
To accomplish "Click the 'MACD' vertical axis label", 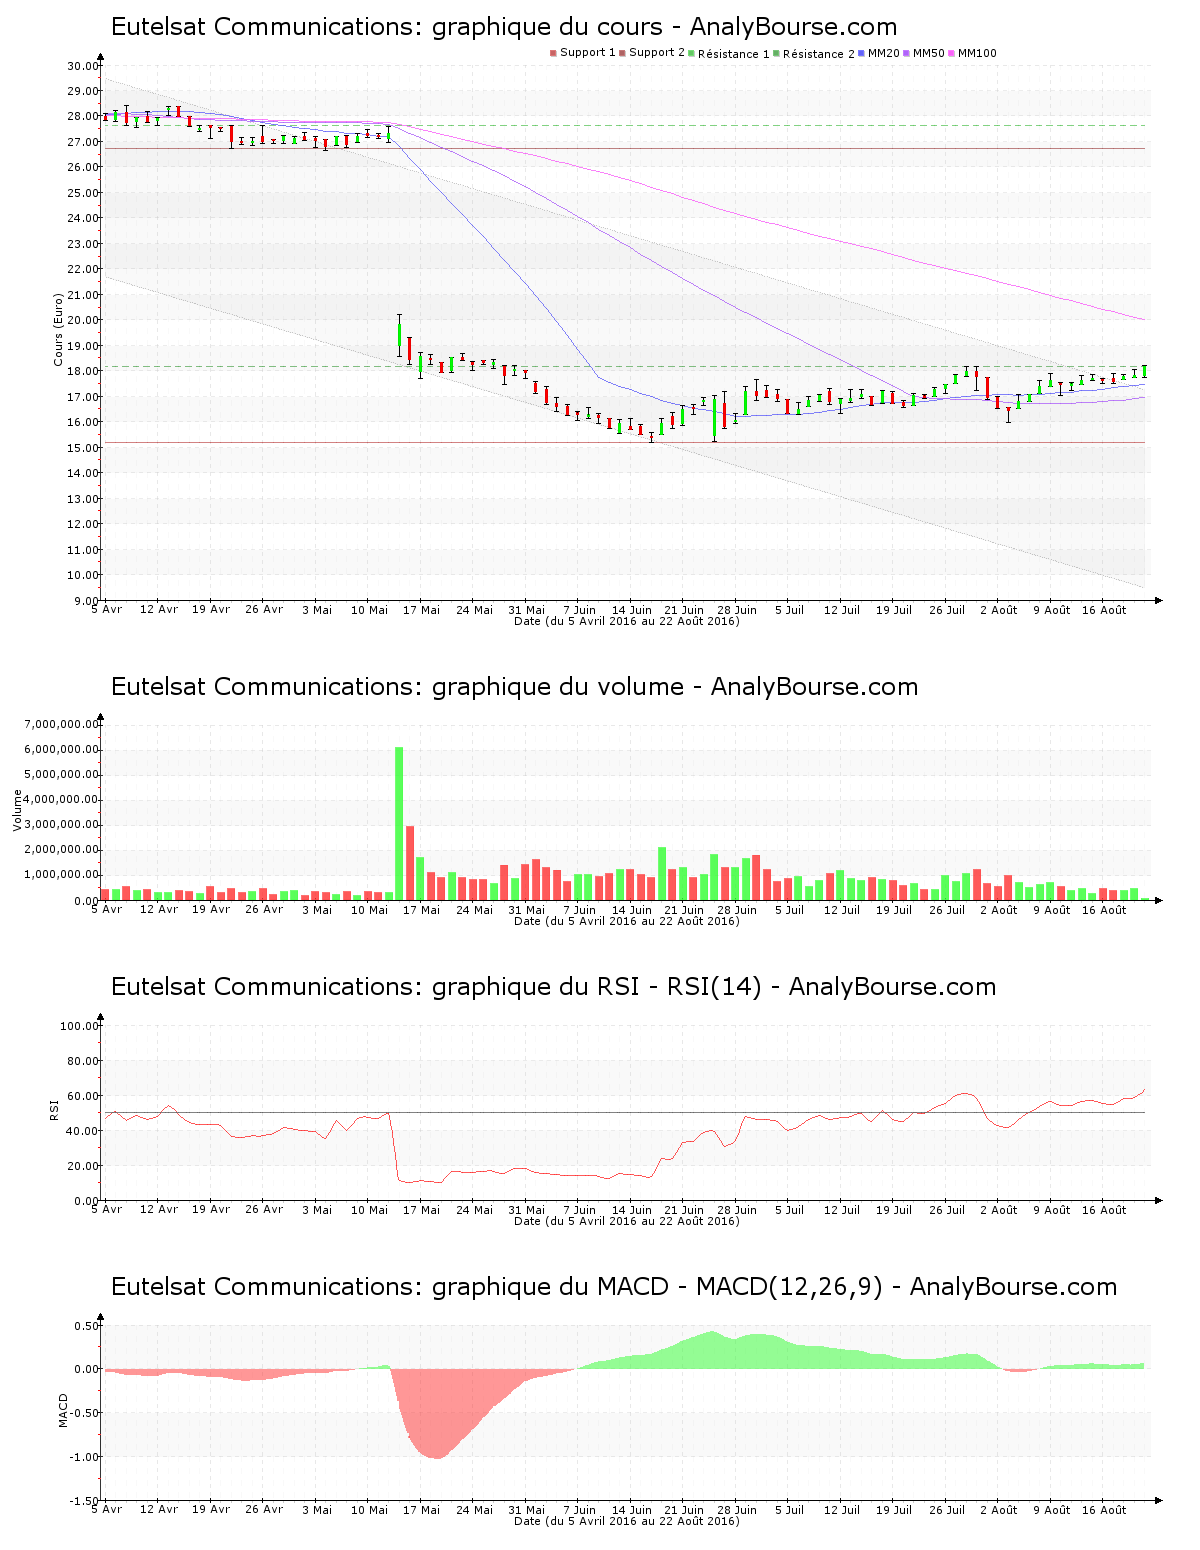I will [x=63, y=1410].
